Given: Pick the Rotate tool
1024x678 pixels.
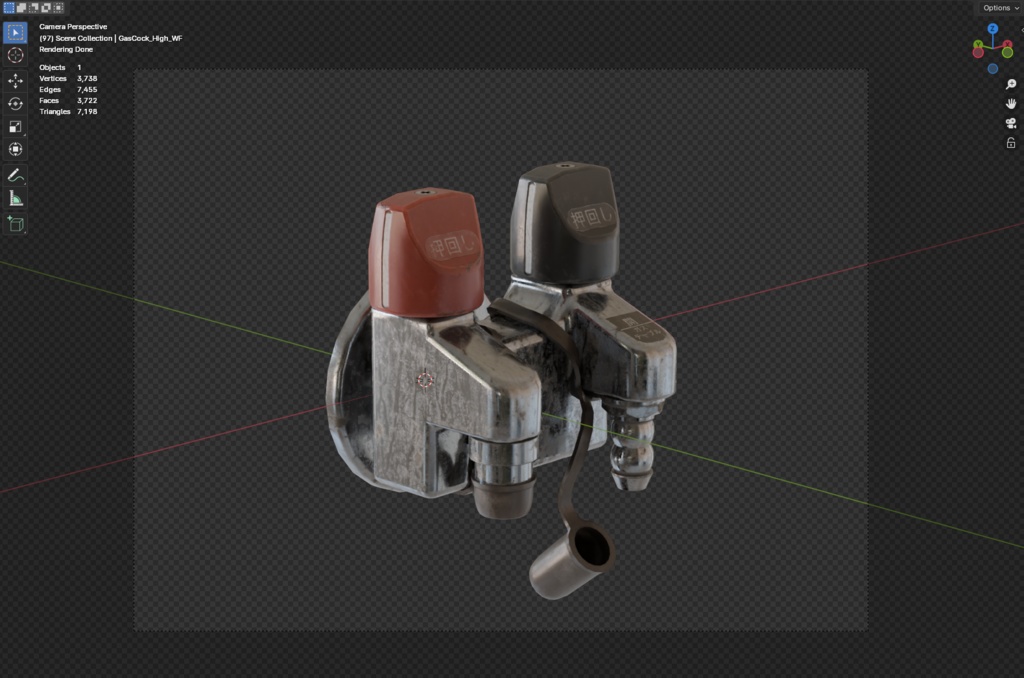Looking at the screenshot, I should click(x=16, y=104).
